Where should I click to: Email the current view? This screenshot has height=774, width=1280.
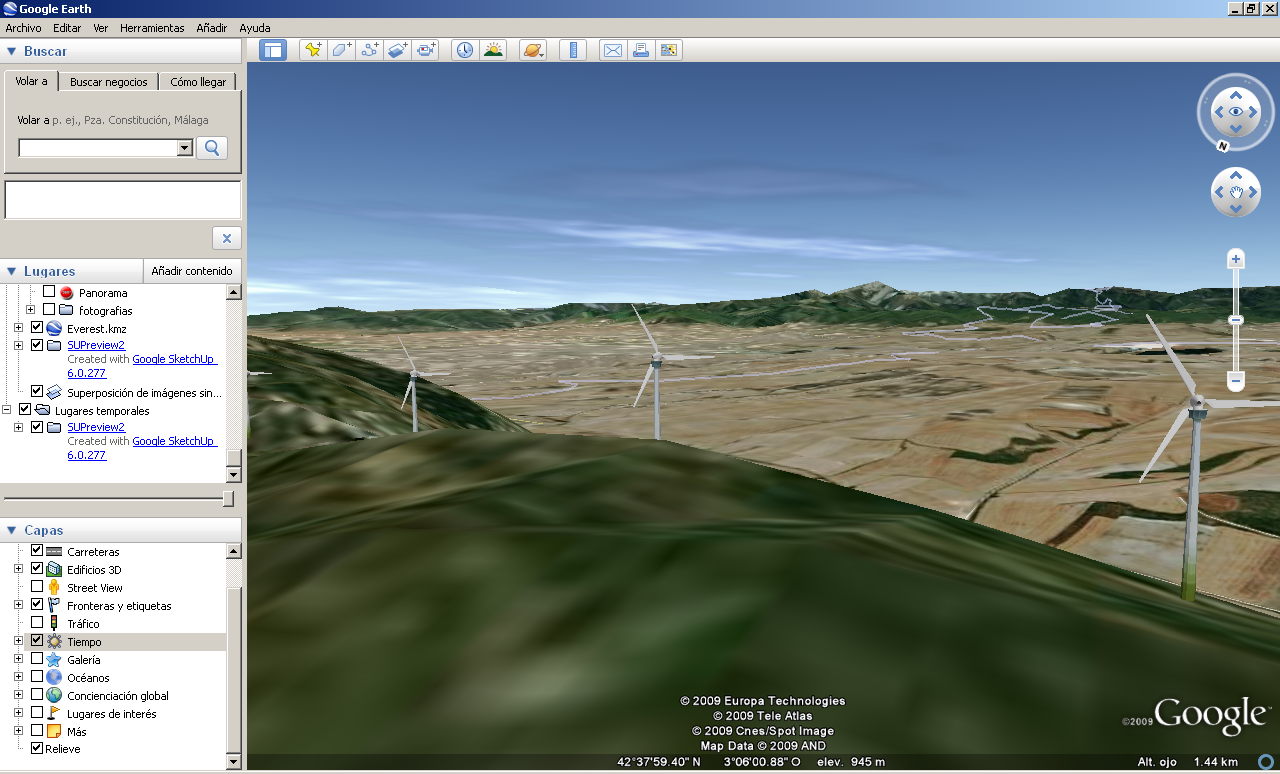click(x=611, y=49)
